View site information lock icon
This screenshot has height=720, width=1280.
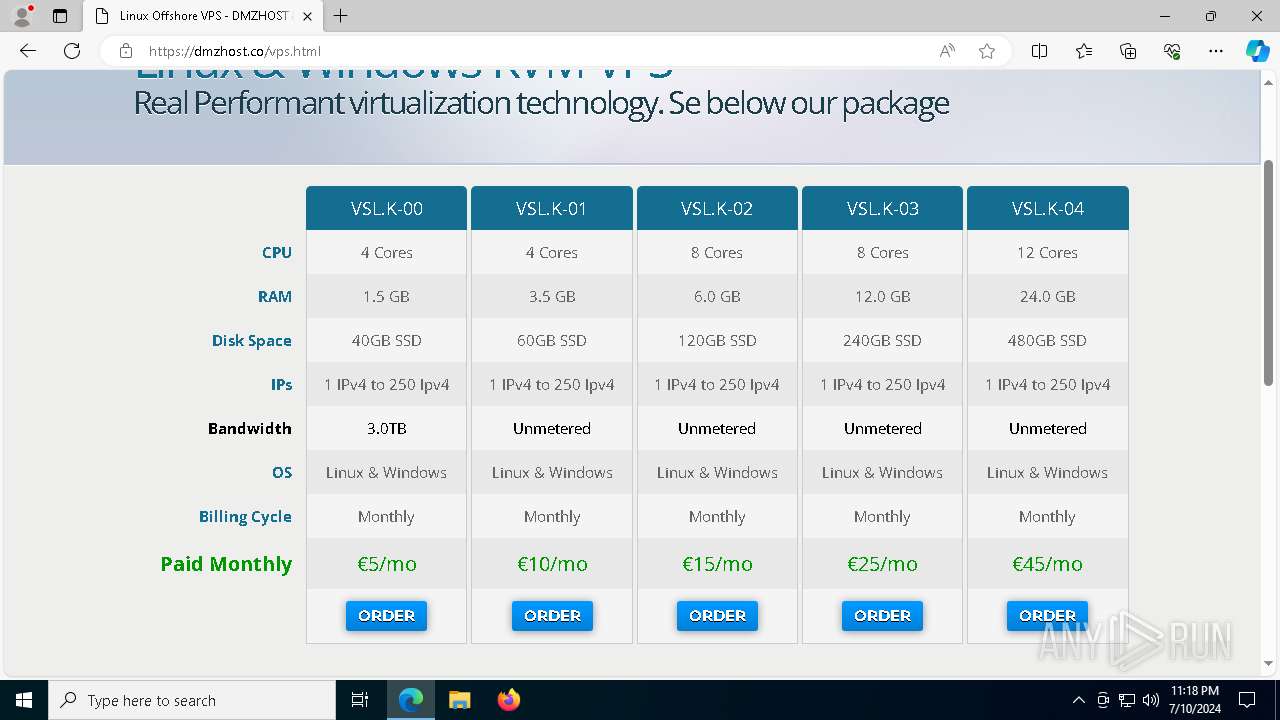126,51
